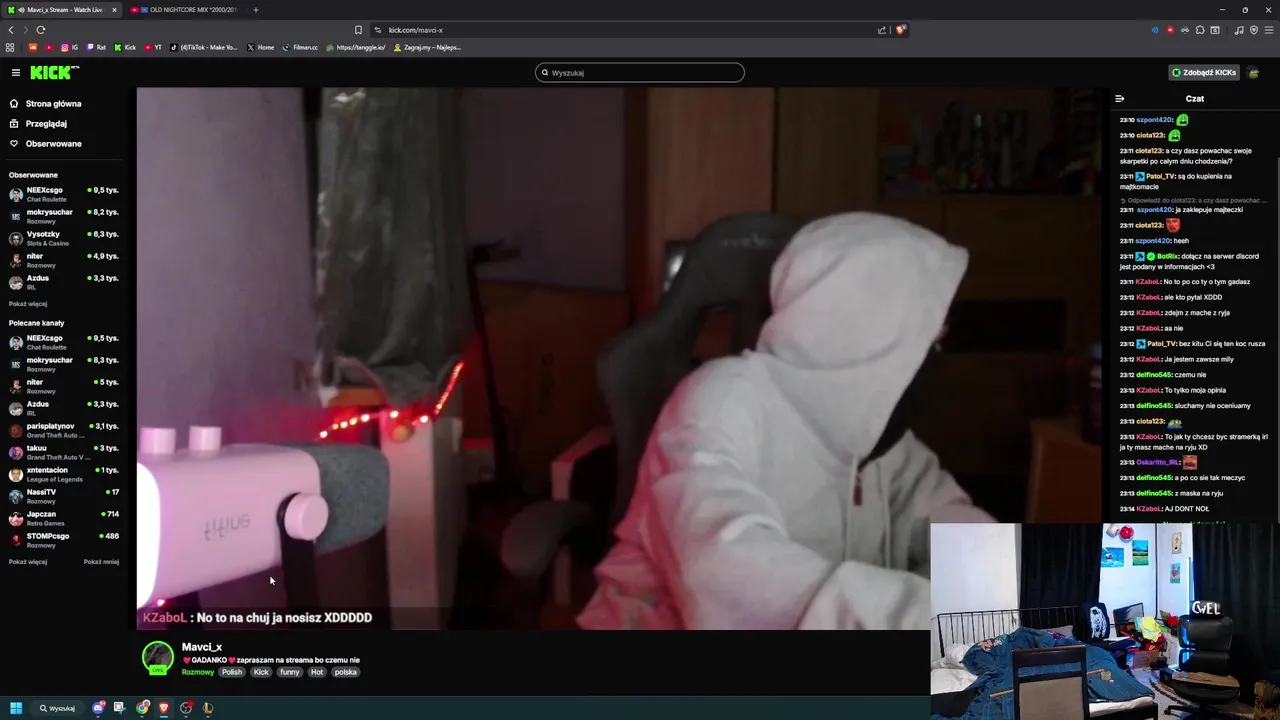This screenshot has width=1280, height=720.
Task: Open the Brave extensions puzzle icon
Action: click(x=1200, y=30)
